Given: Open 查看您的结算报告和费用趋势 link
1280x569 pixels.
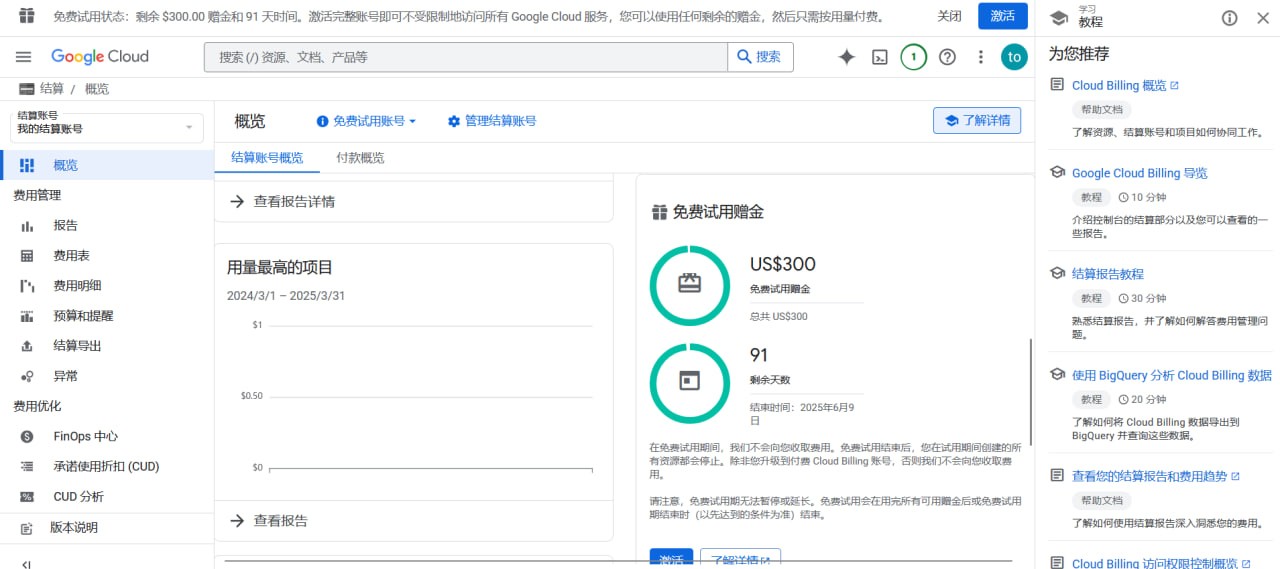Looking at the screenshot, I should click(x=1155, y=476).
